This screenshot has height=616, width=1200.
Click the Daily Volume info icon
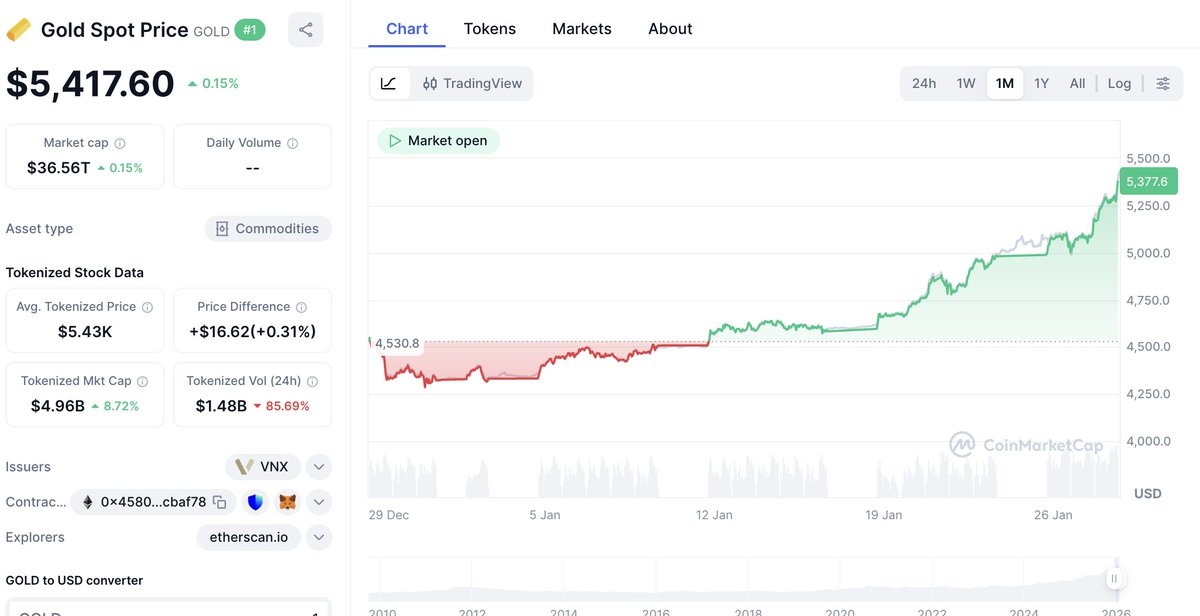coord(293,144)
